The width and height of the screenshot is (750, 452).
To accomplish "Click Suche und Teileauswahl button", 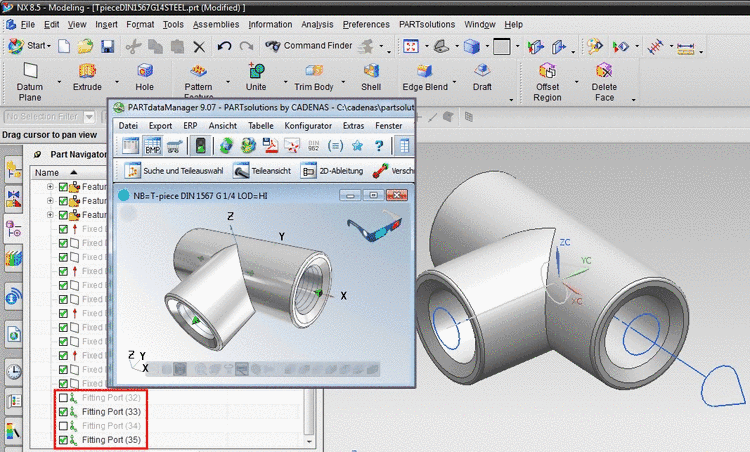I will 174,171.
